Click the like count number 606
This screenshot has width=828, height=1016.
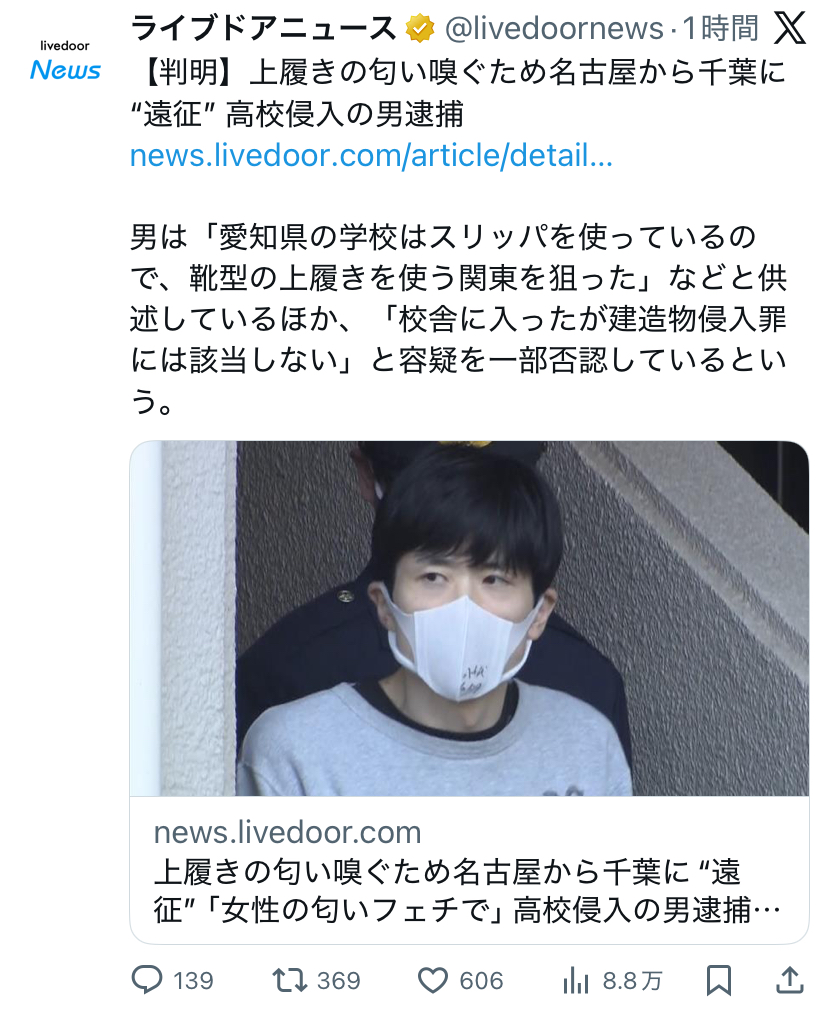tap(481, 981)
